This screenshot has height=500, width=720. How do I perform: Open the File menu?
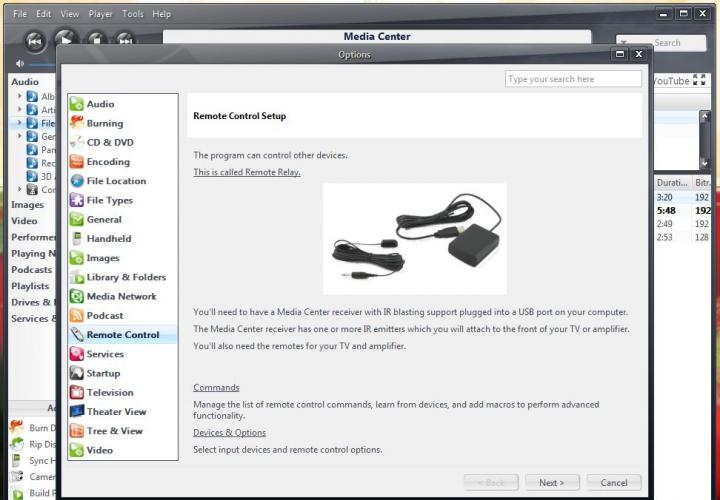click(x=20, y=14)
